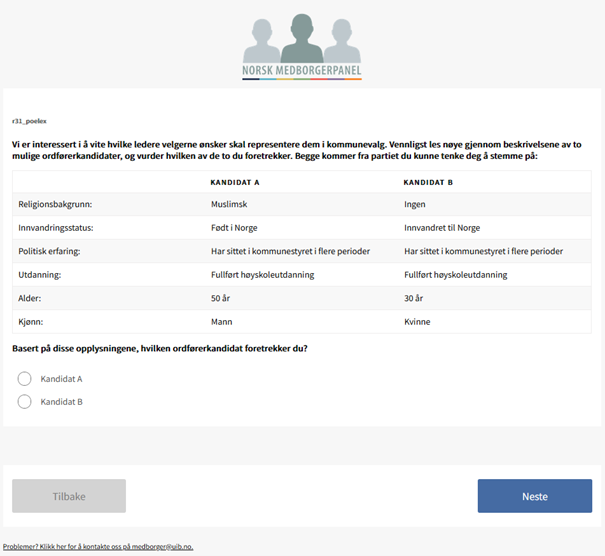This screenshot has width=605, height=556.
Task: Click the Politisk erfaring row label
Action: [49, 251]
